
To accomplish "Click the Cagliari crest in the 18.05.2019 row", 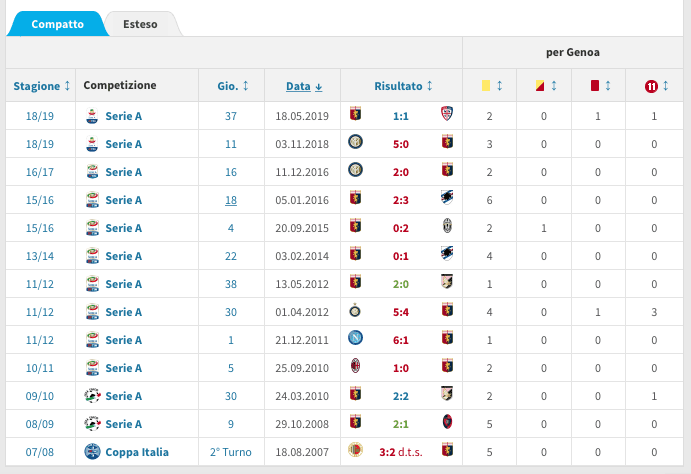I will 447,116.
